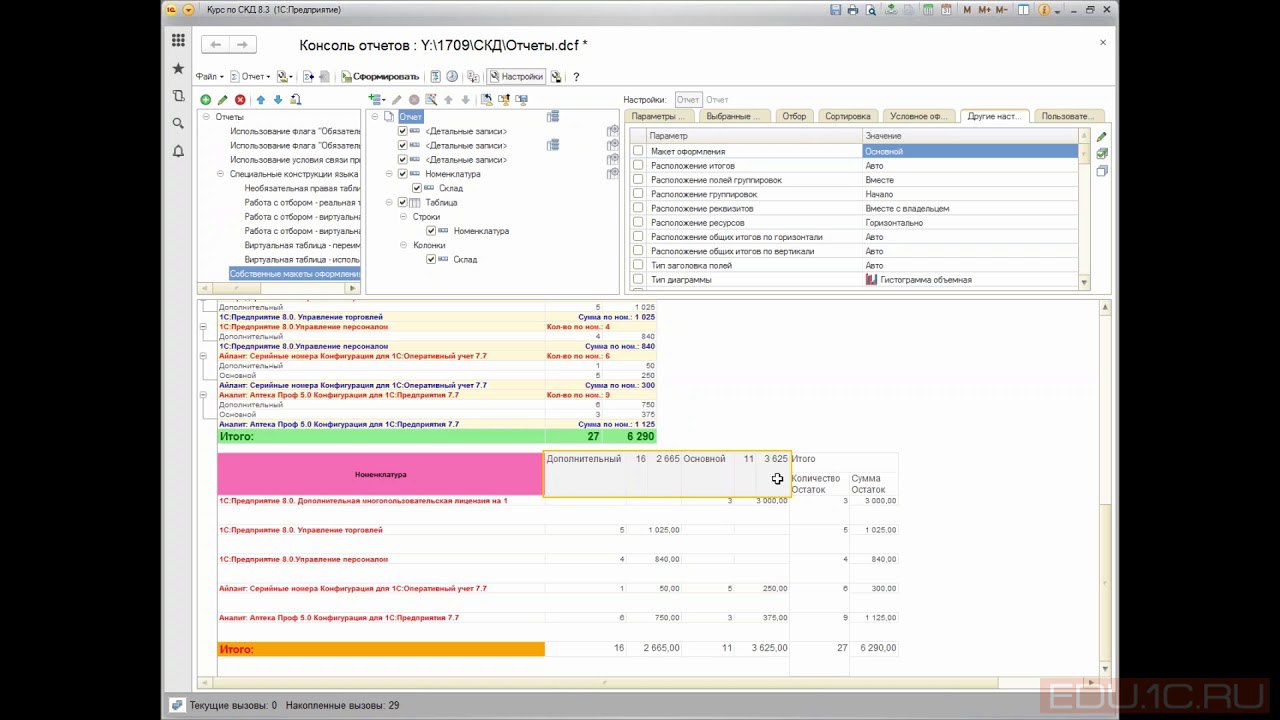Click check-all icon beside parameters table
The image size is (1280, 720).
coord(1102,154)
